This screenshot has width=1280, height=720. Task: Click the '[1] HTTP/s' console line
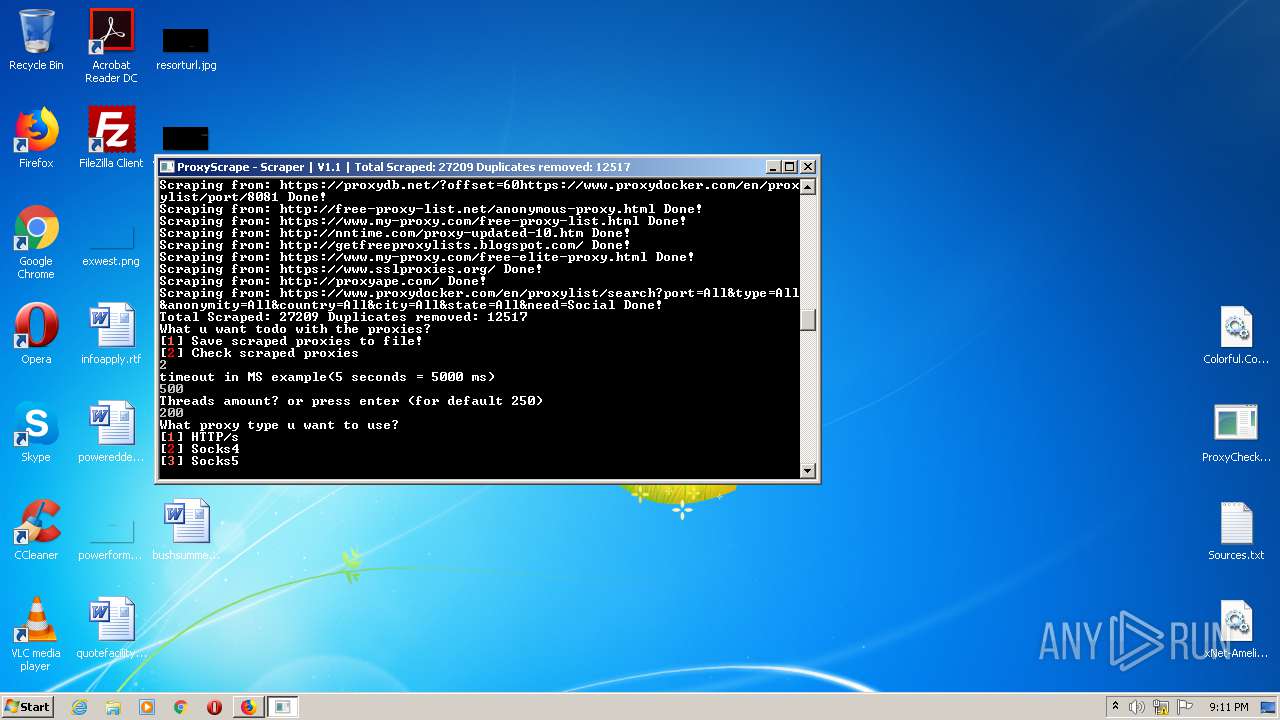[199, 437]
